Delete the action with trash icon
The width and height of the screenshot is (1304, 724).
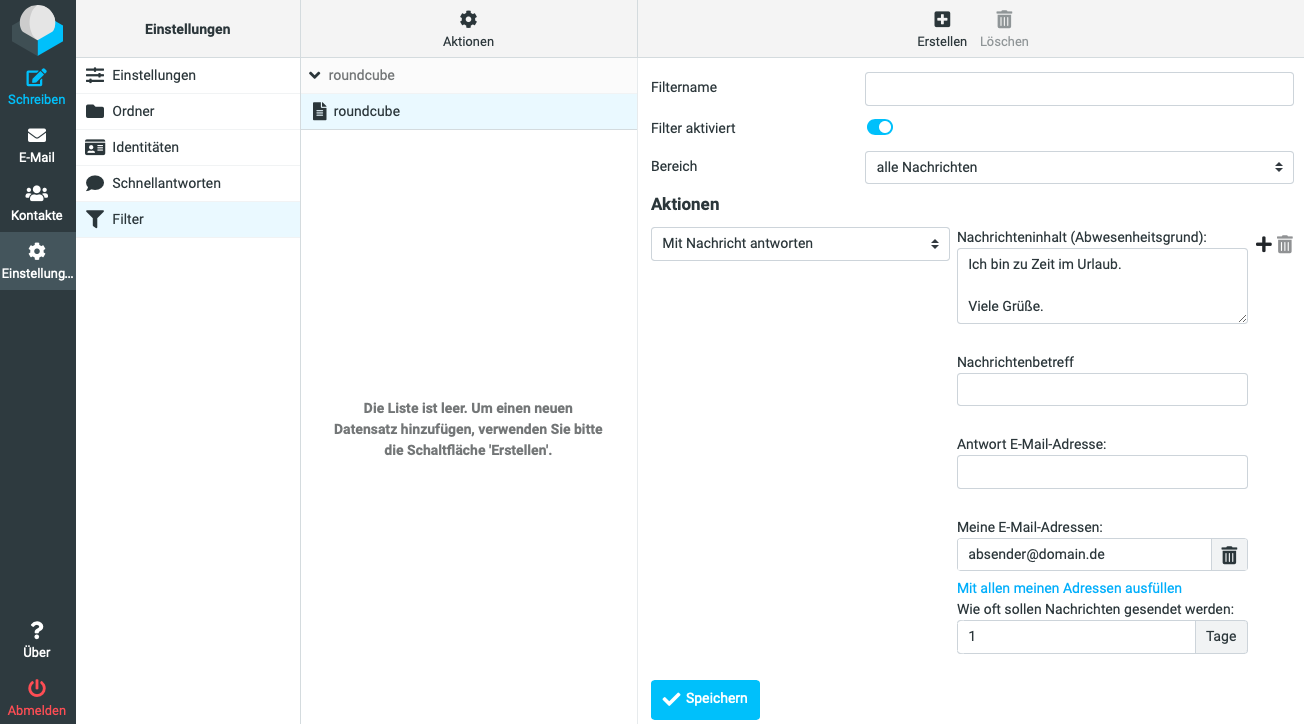[1285, 244]
